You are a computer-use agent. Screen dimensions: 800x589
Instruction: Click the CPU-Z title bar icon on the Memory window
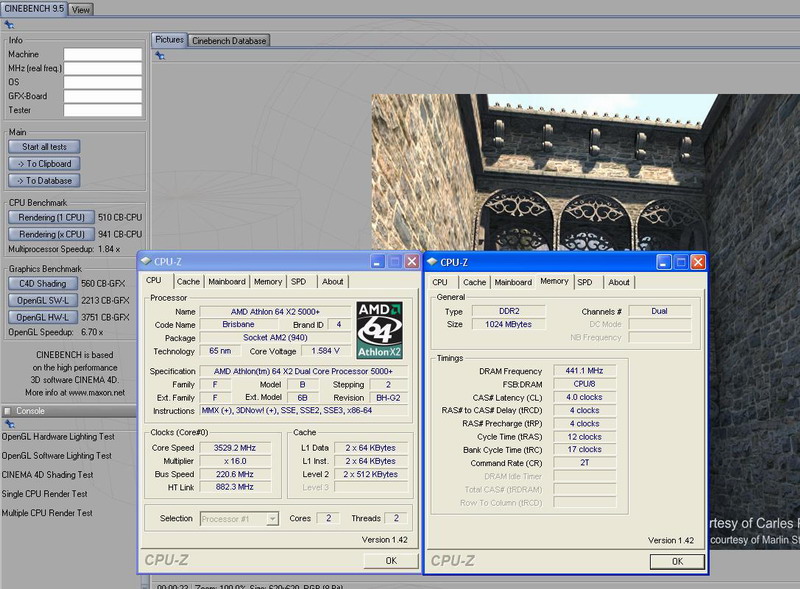coord(432,262)
